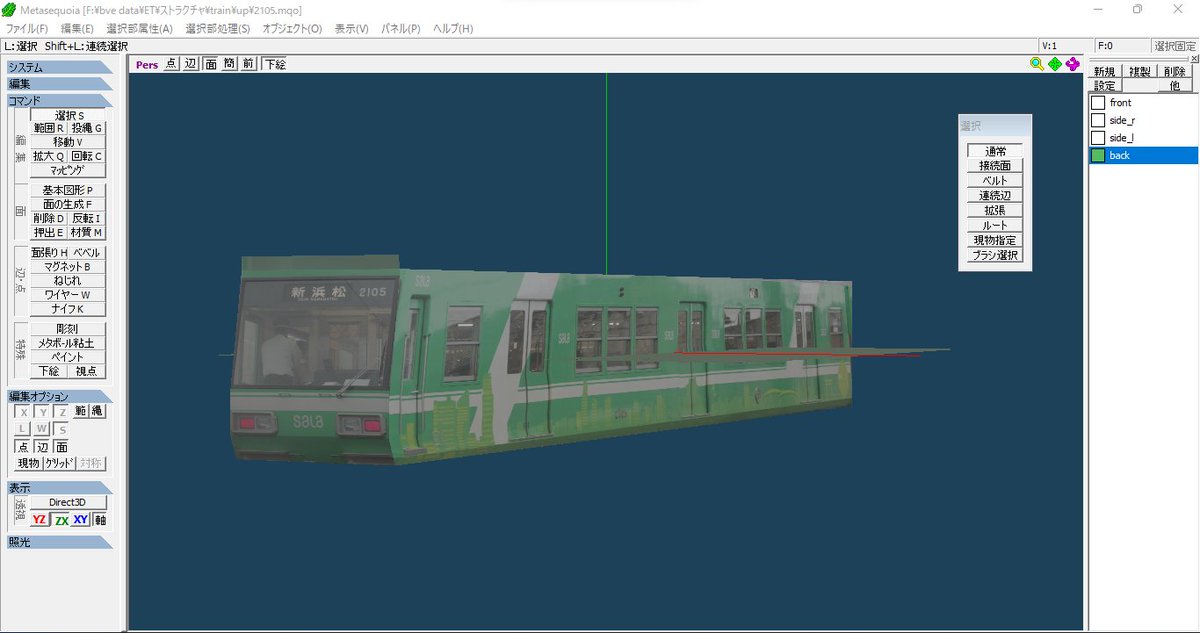
Task: Toggle 下絵 background image in viewport header
Action: [275, 64]
